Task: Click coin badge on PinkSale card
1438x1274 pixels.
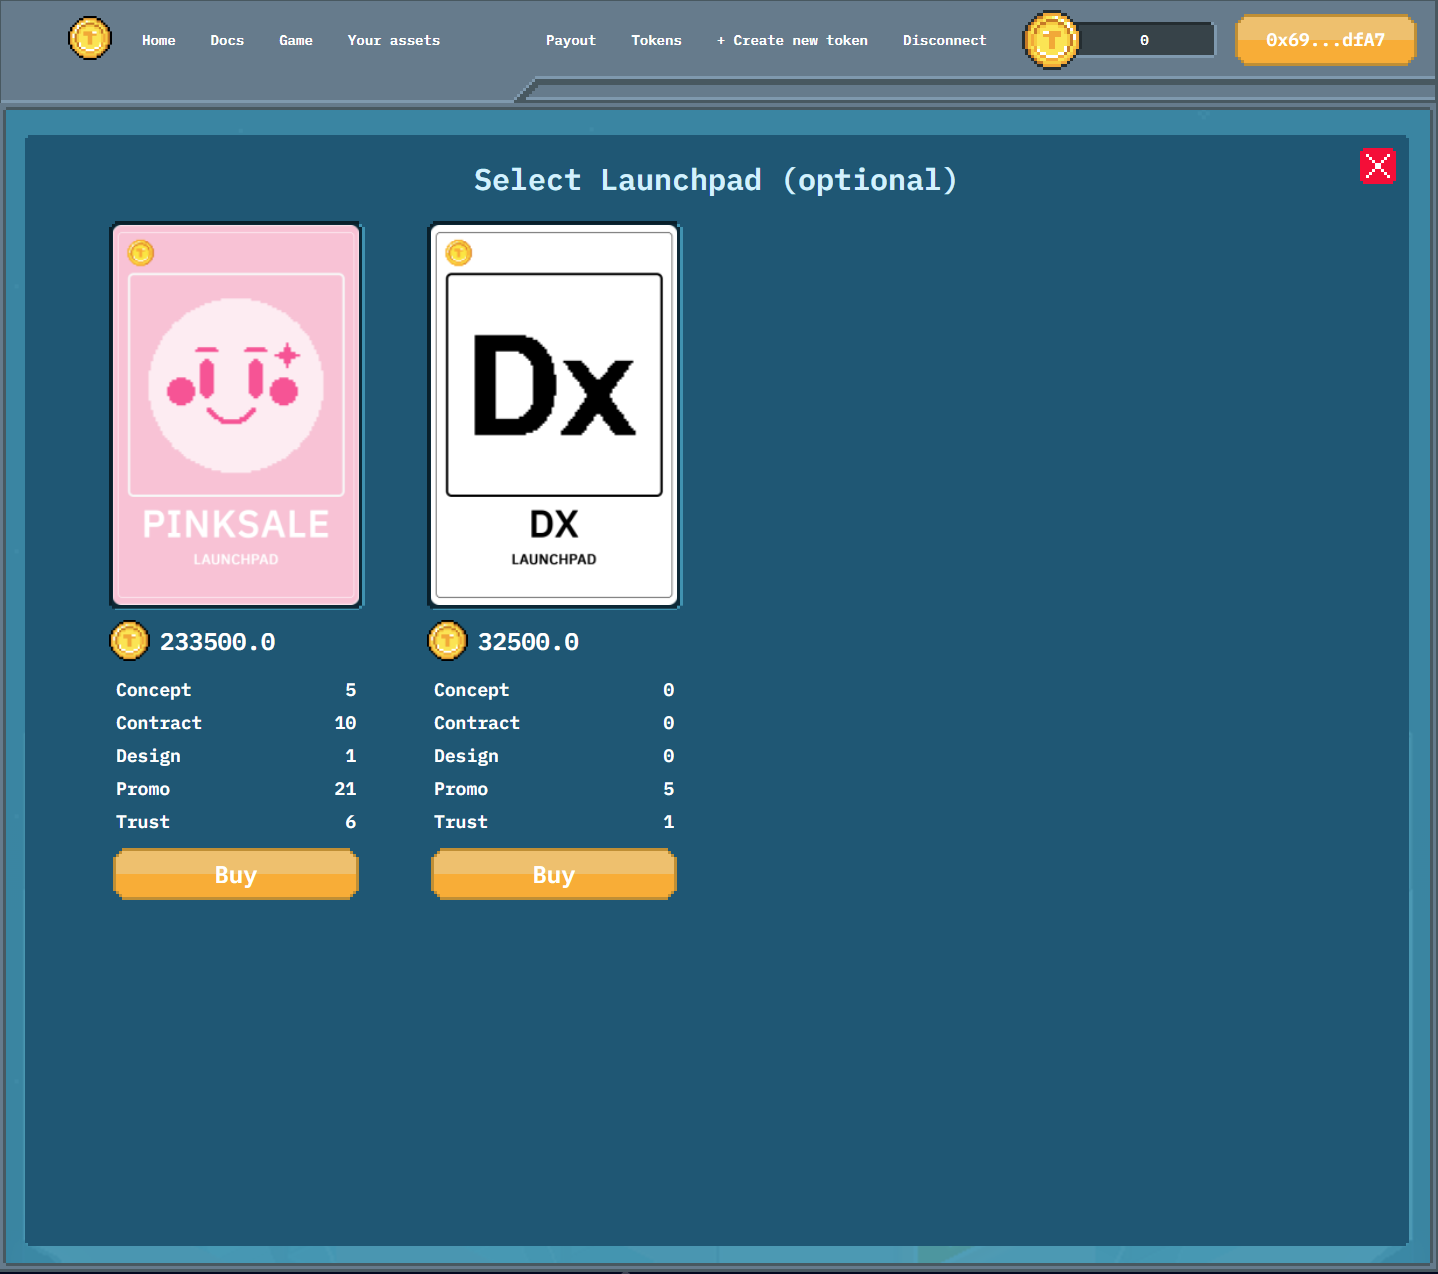Action: [141, 253]
